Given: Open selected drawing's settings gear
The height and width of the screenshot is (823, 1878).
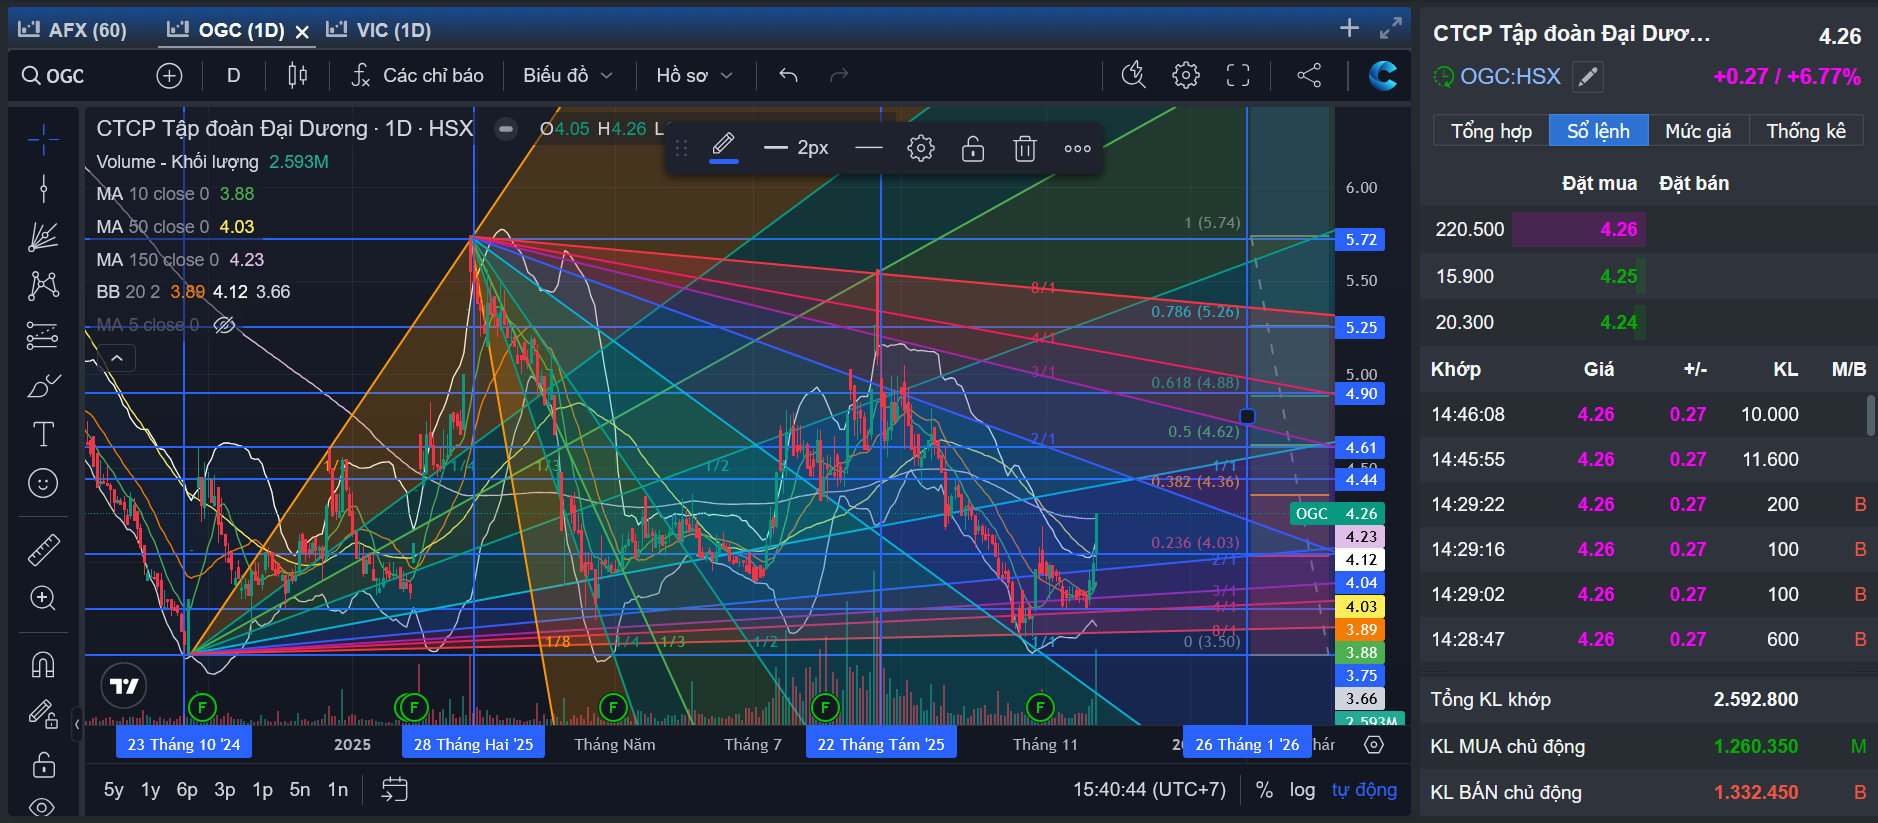Looking at the screenshot, I should (x=921, y=149).
